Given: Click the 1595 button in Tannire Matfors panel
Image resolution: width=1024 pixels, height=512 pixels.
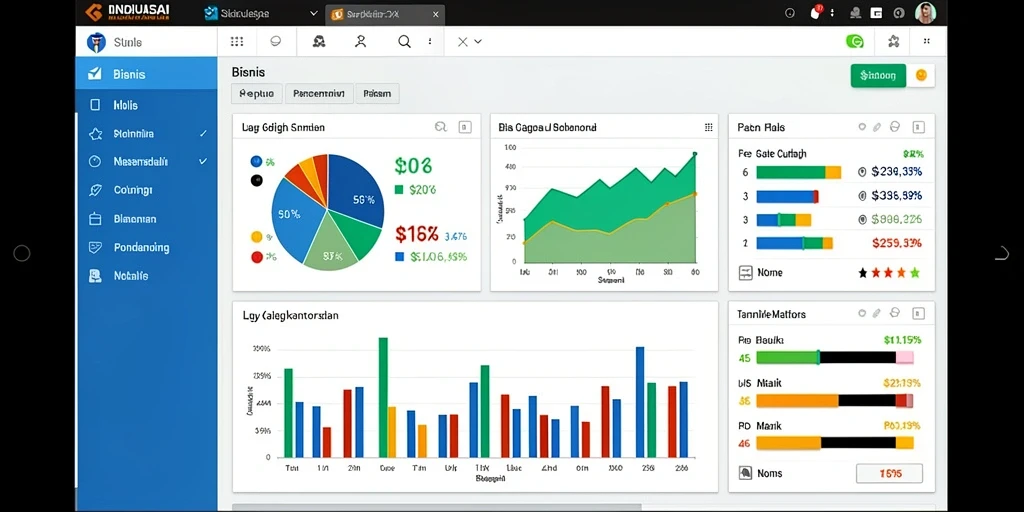Looking at the screenshot, I should click(889, 473).
